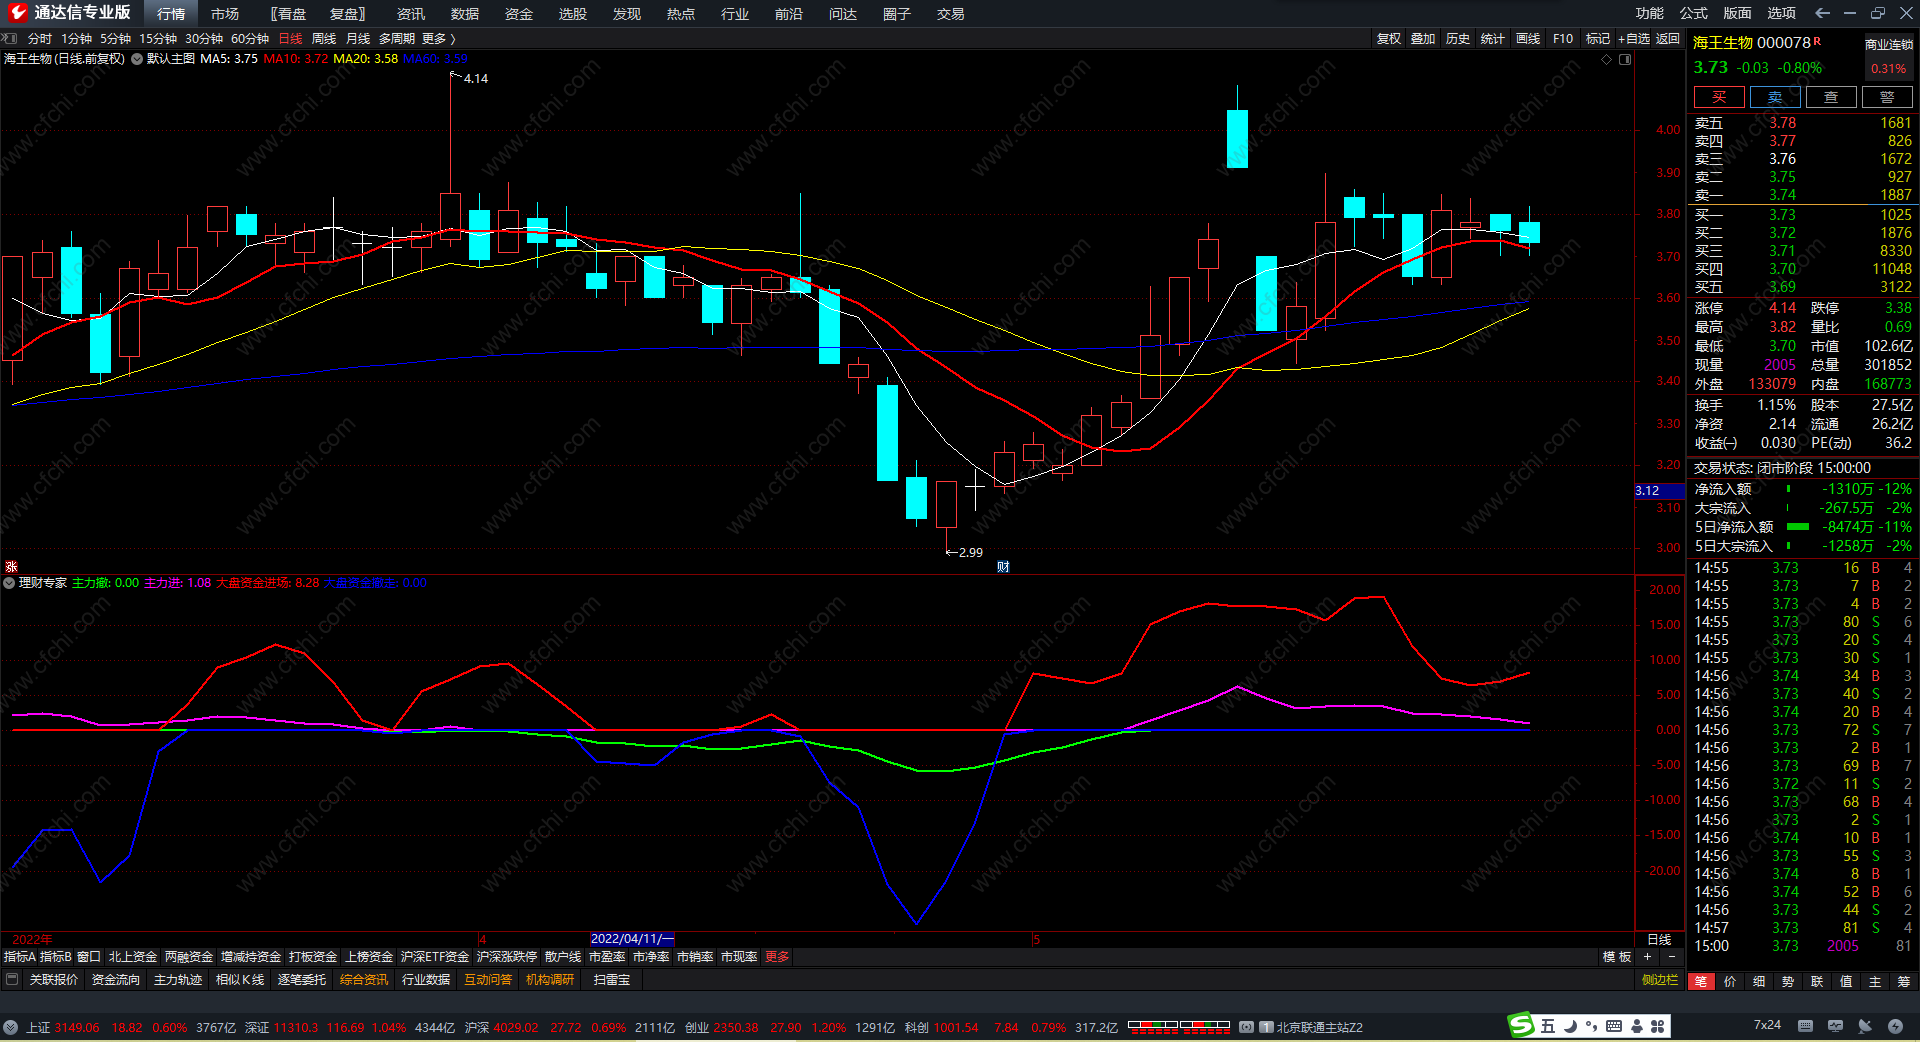Open the 多周期 multi-period view
1920x1042 pixels.
coord(397,38)
